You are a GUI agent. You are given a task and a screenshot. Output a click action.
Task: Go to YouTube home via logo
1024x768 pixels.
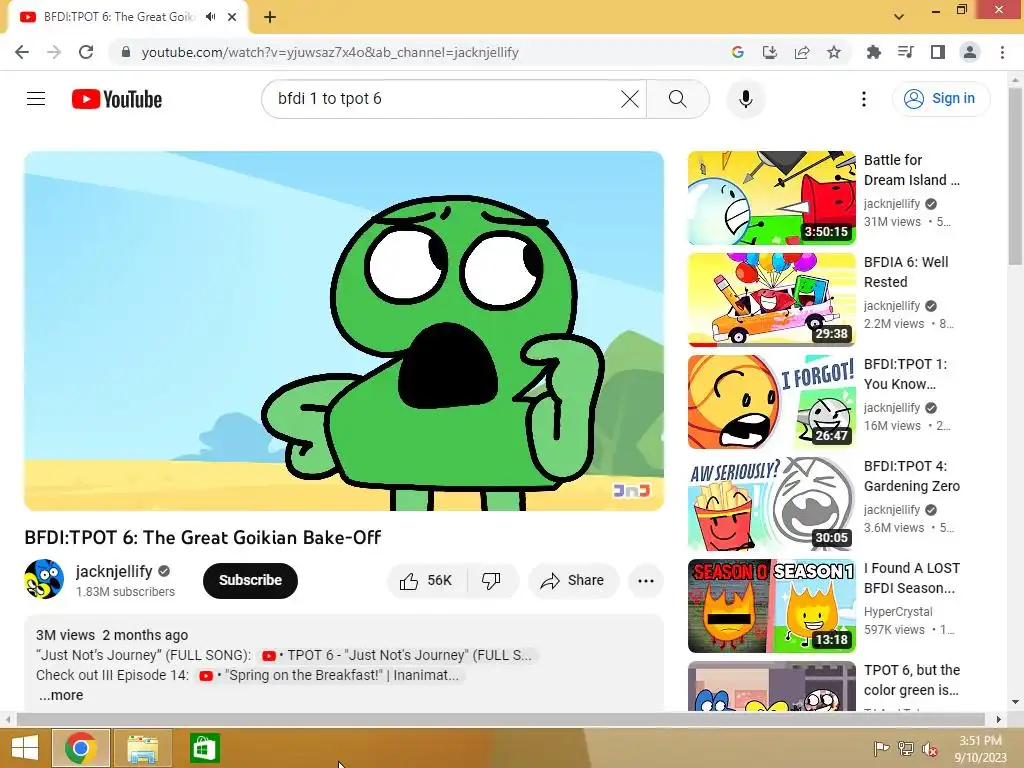click(117, 99)
